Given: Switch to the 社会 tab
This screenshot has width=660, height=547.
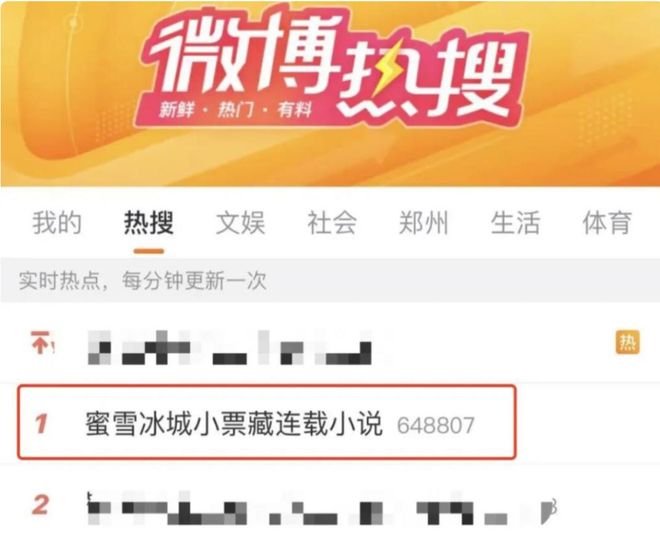Looking at the screenshot, I should point(332,223).
